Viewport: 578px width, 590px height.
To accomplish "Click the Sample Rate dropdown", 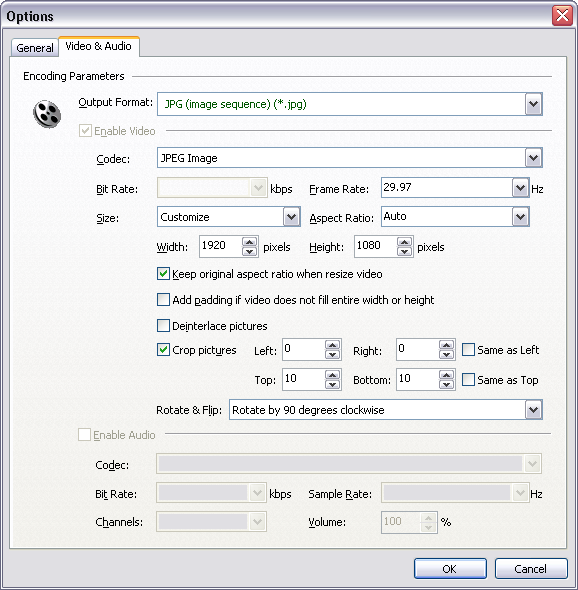I will [x=455, y=493].
